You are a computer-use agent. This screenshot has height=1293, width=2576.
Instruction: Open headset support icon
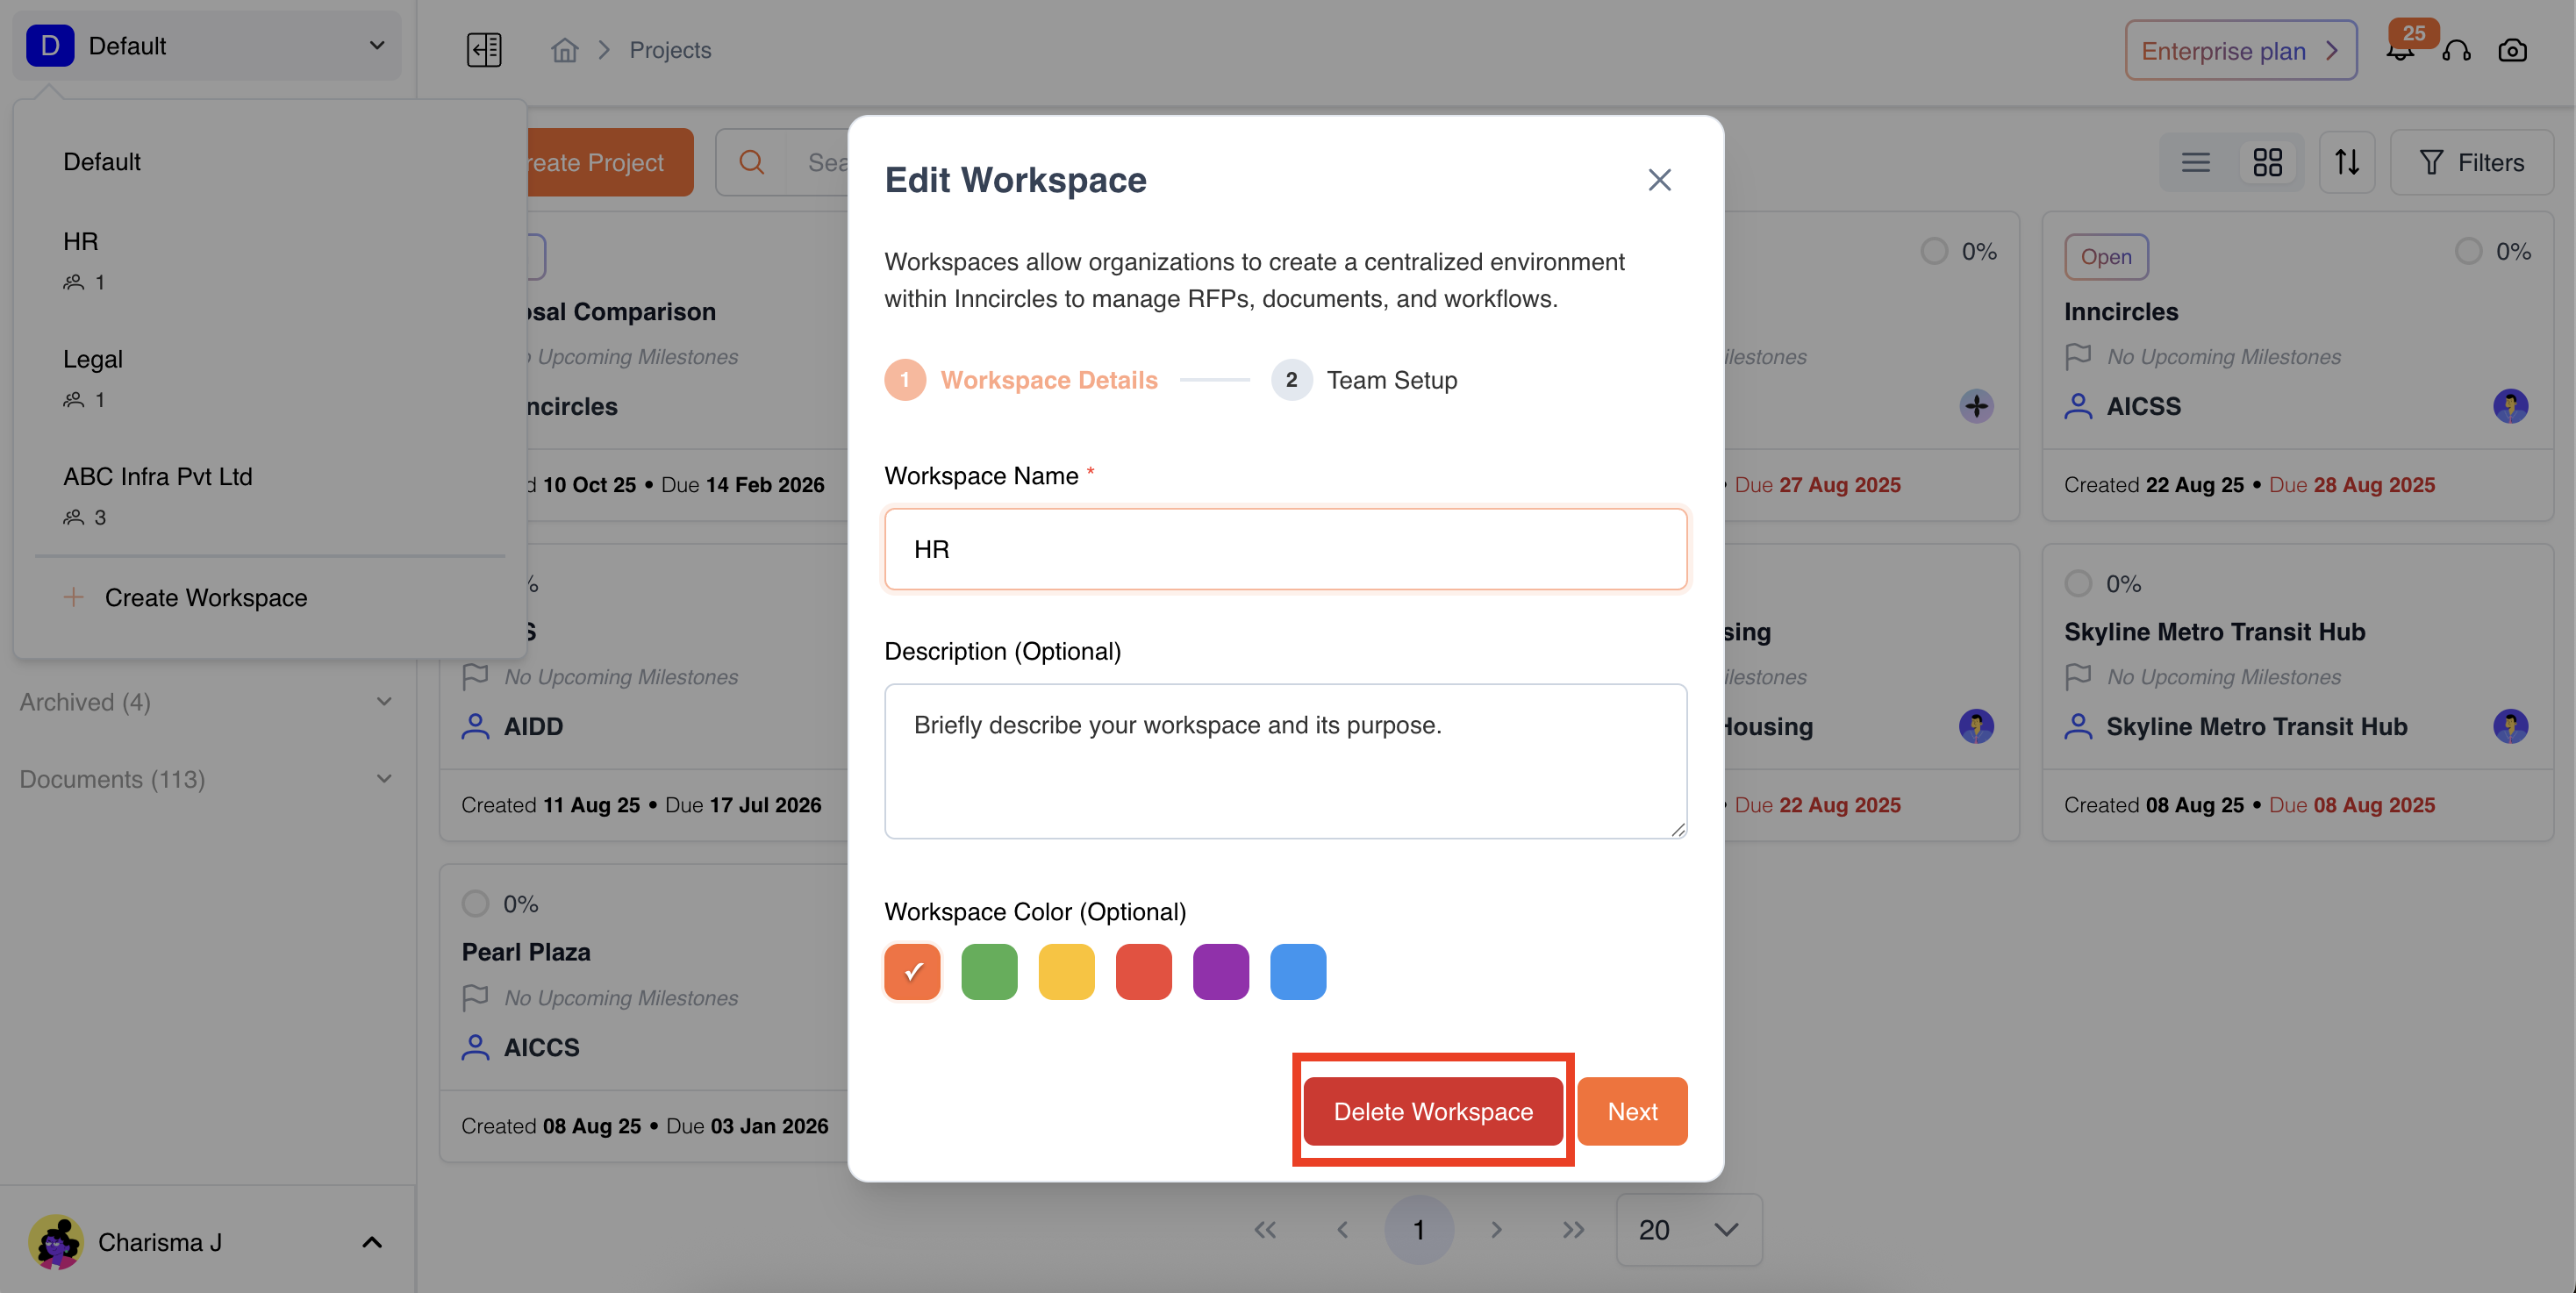click(2456, 50)
